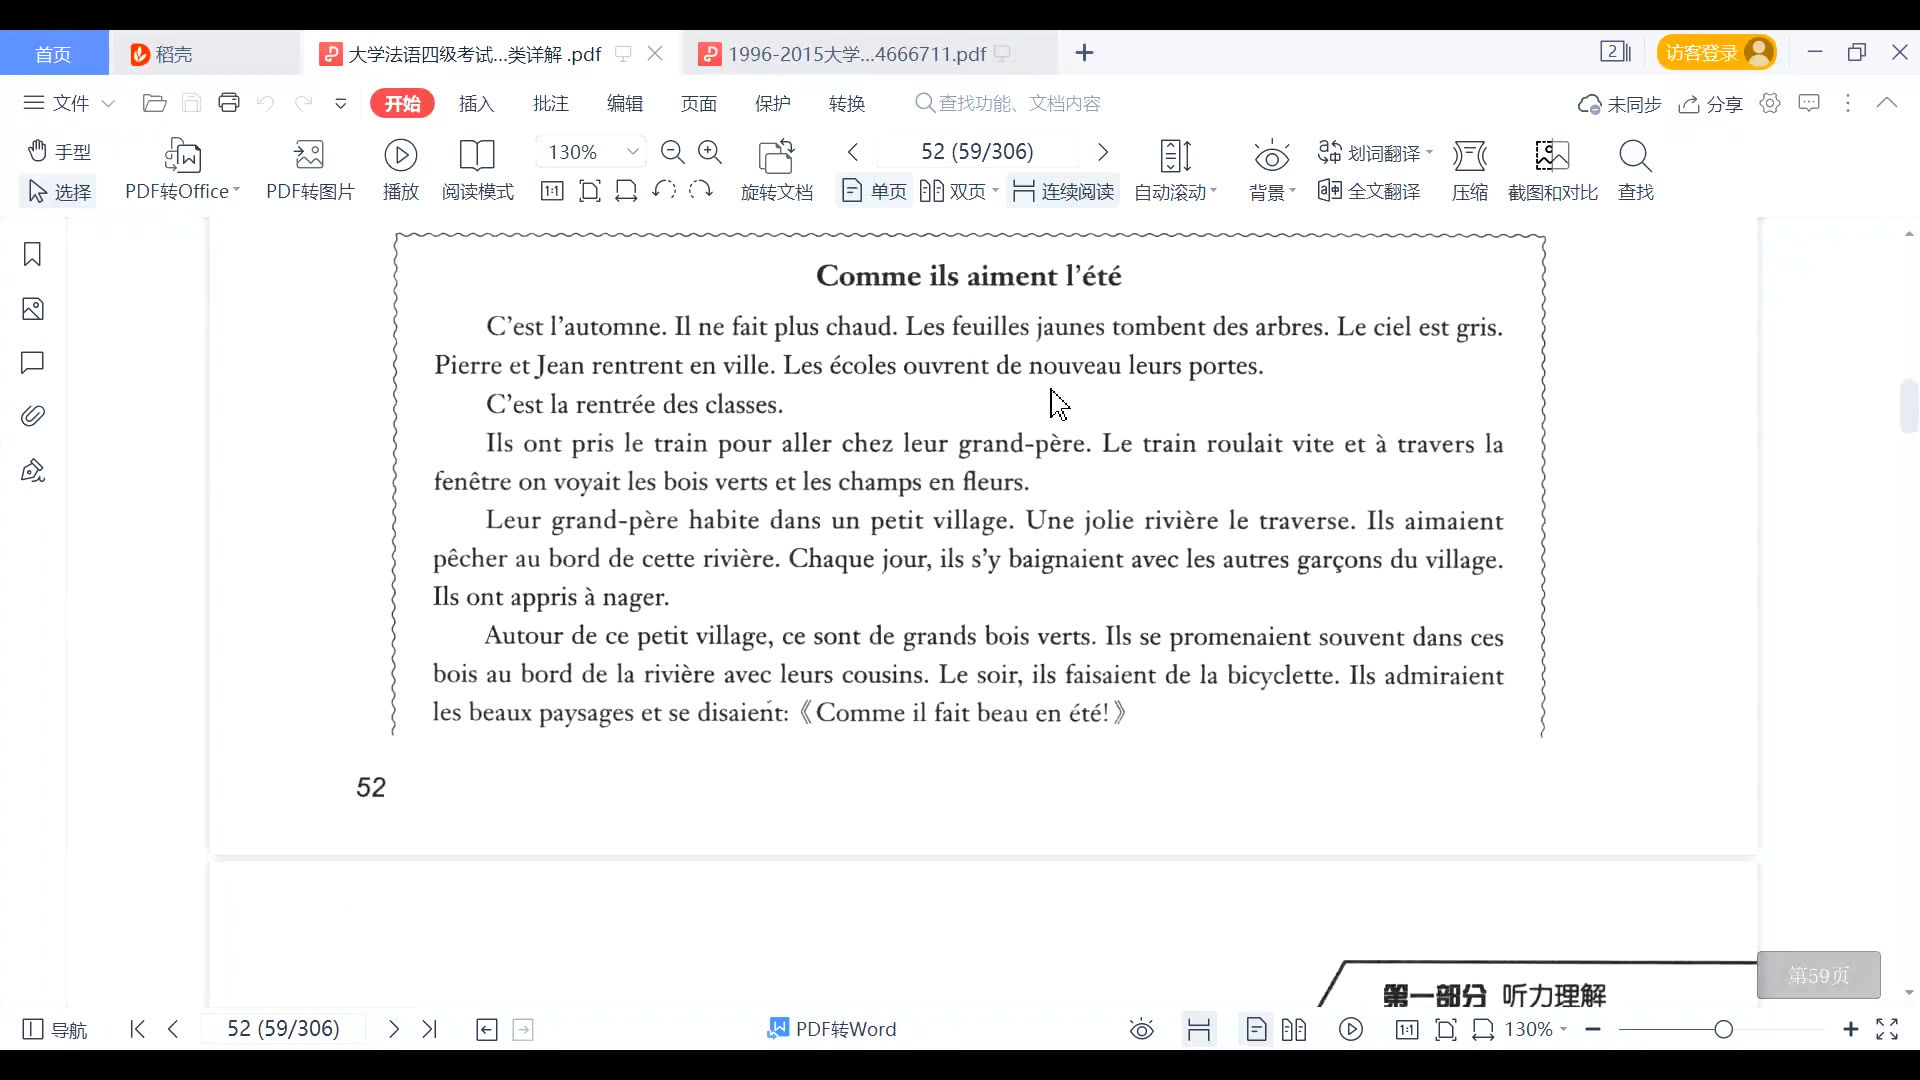Open the Edit ribbon tab
1920x1080 pixels.
625,103
